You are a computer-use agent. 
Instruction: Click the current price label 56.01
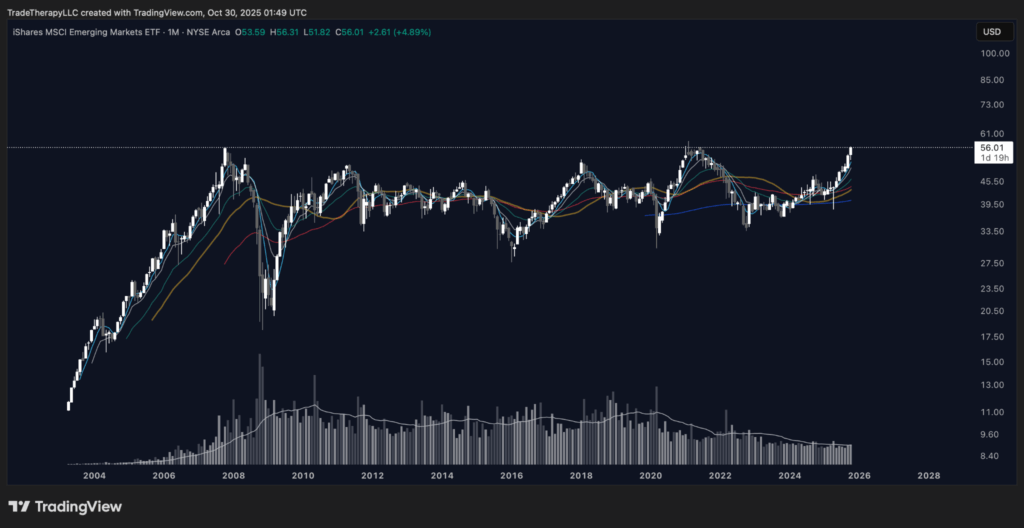click(991, 147)
